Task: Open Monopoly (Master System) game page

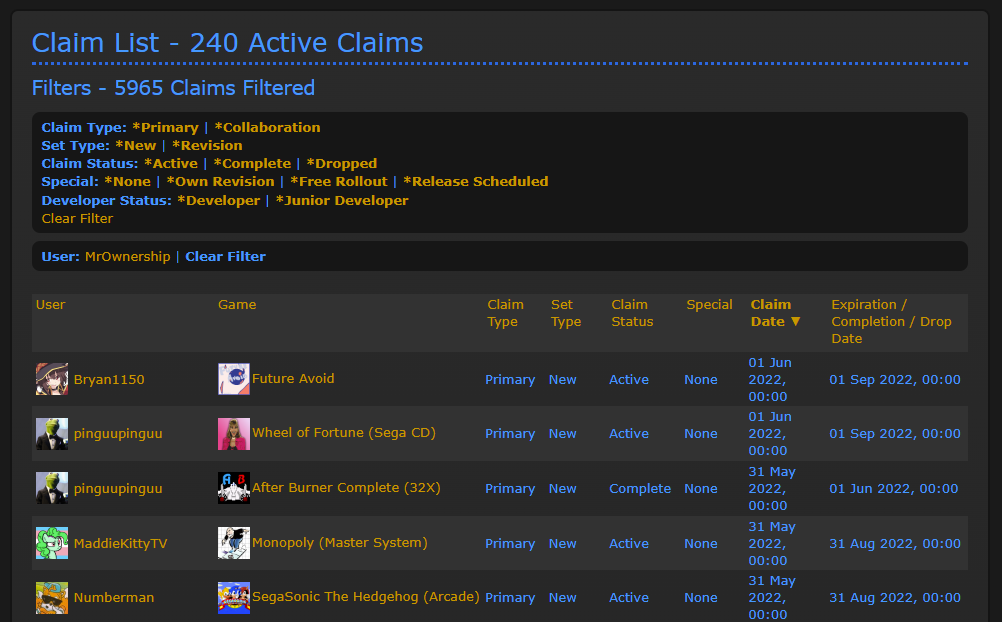Action: 340,543
